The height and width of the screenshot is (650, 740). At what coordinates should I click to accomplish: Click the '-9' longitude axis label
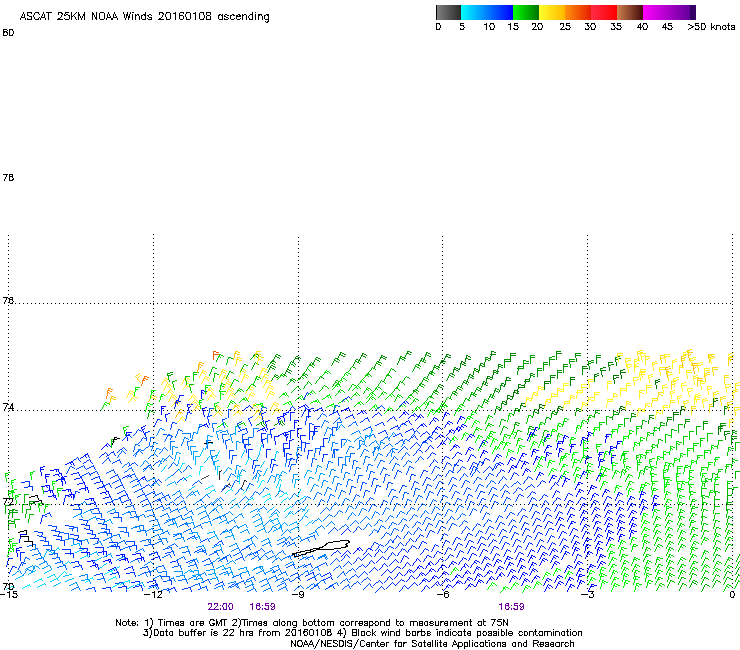coord(298,595)
